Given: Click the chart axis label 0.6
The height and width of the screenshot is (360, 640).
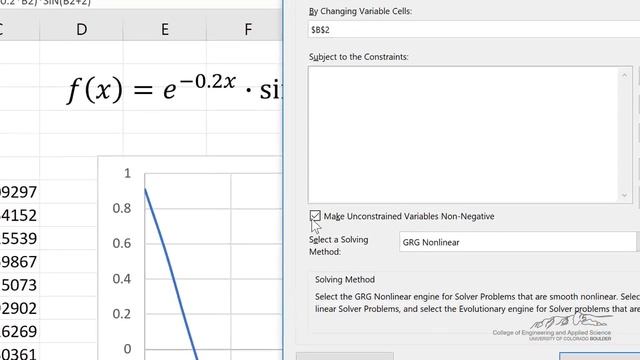Looking at the screenshot, I should (x=122, y=243).
